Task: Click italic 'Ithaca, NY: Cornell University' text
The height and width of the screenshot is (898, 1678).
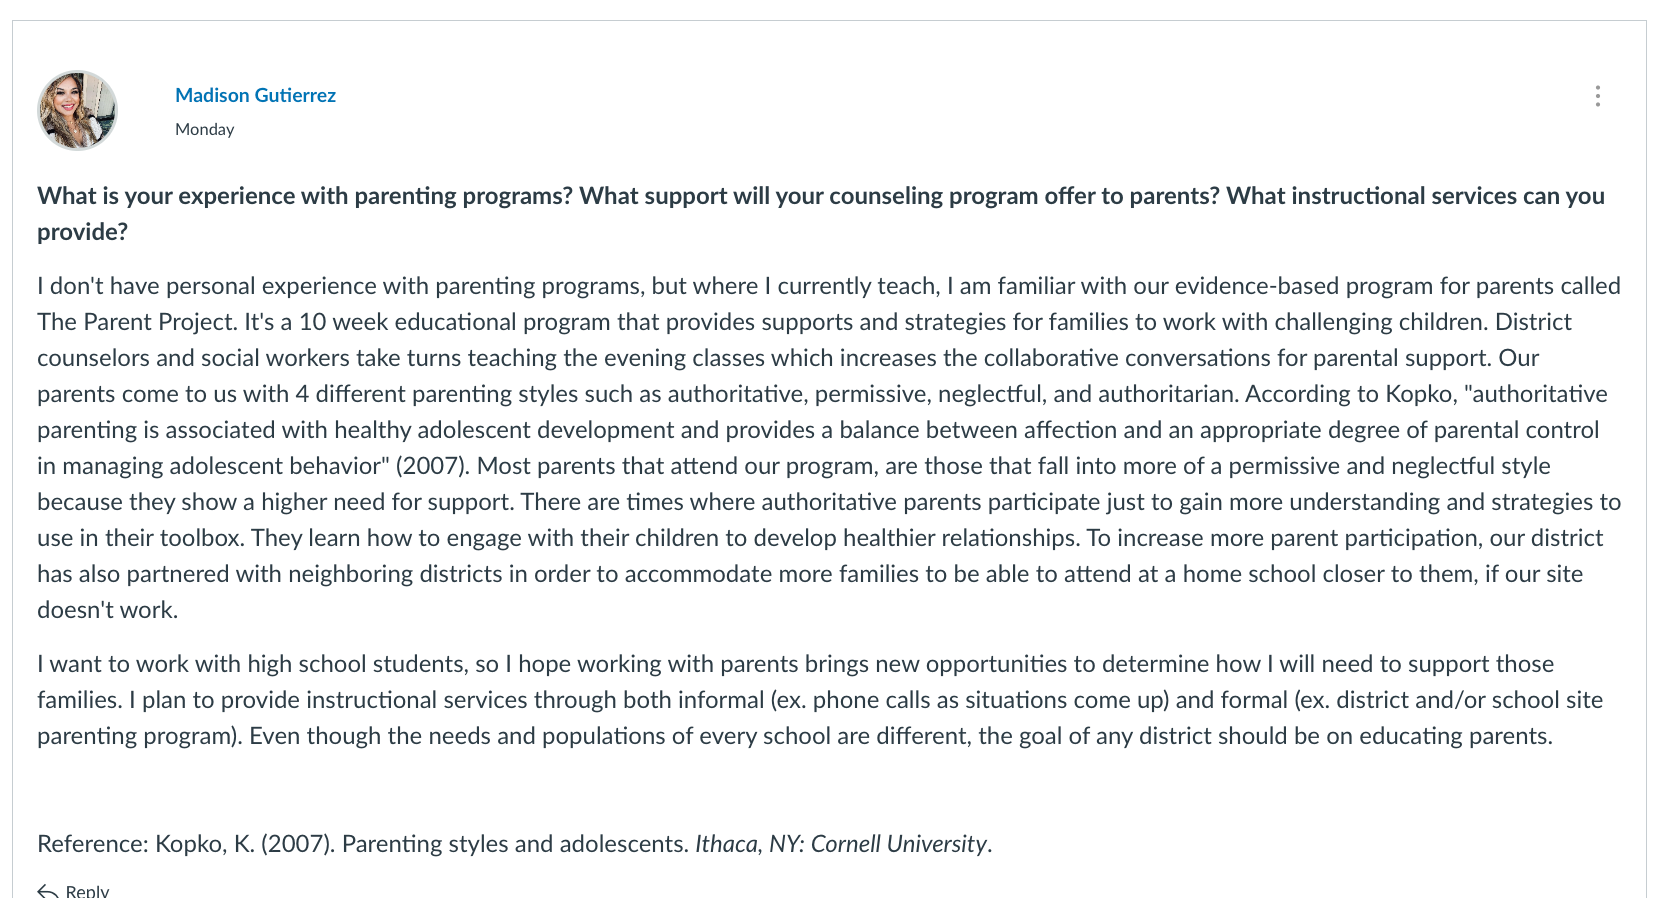Action: point(841,844)
